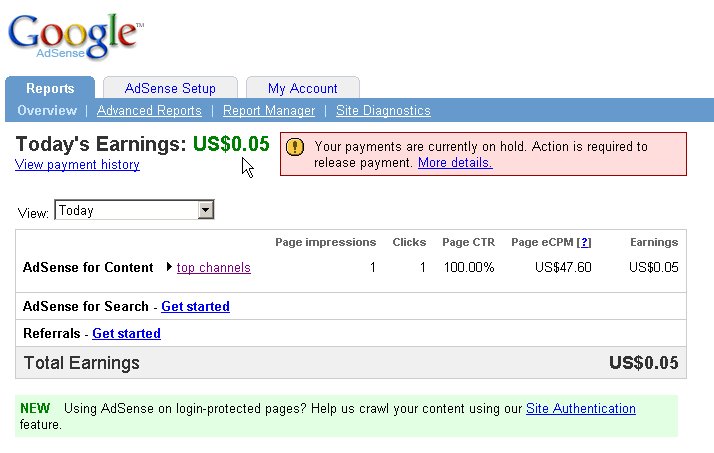This screenshot has height=453, width=714.
Task: Click the yellow warning icon in payment alert
Action: pos(294,147)
